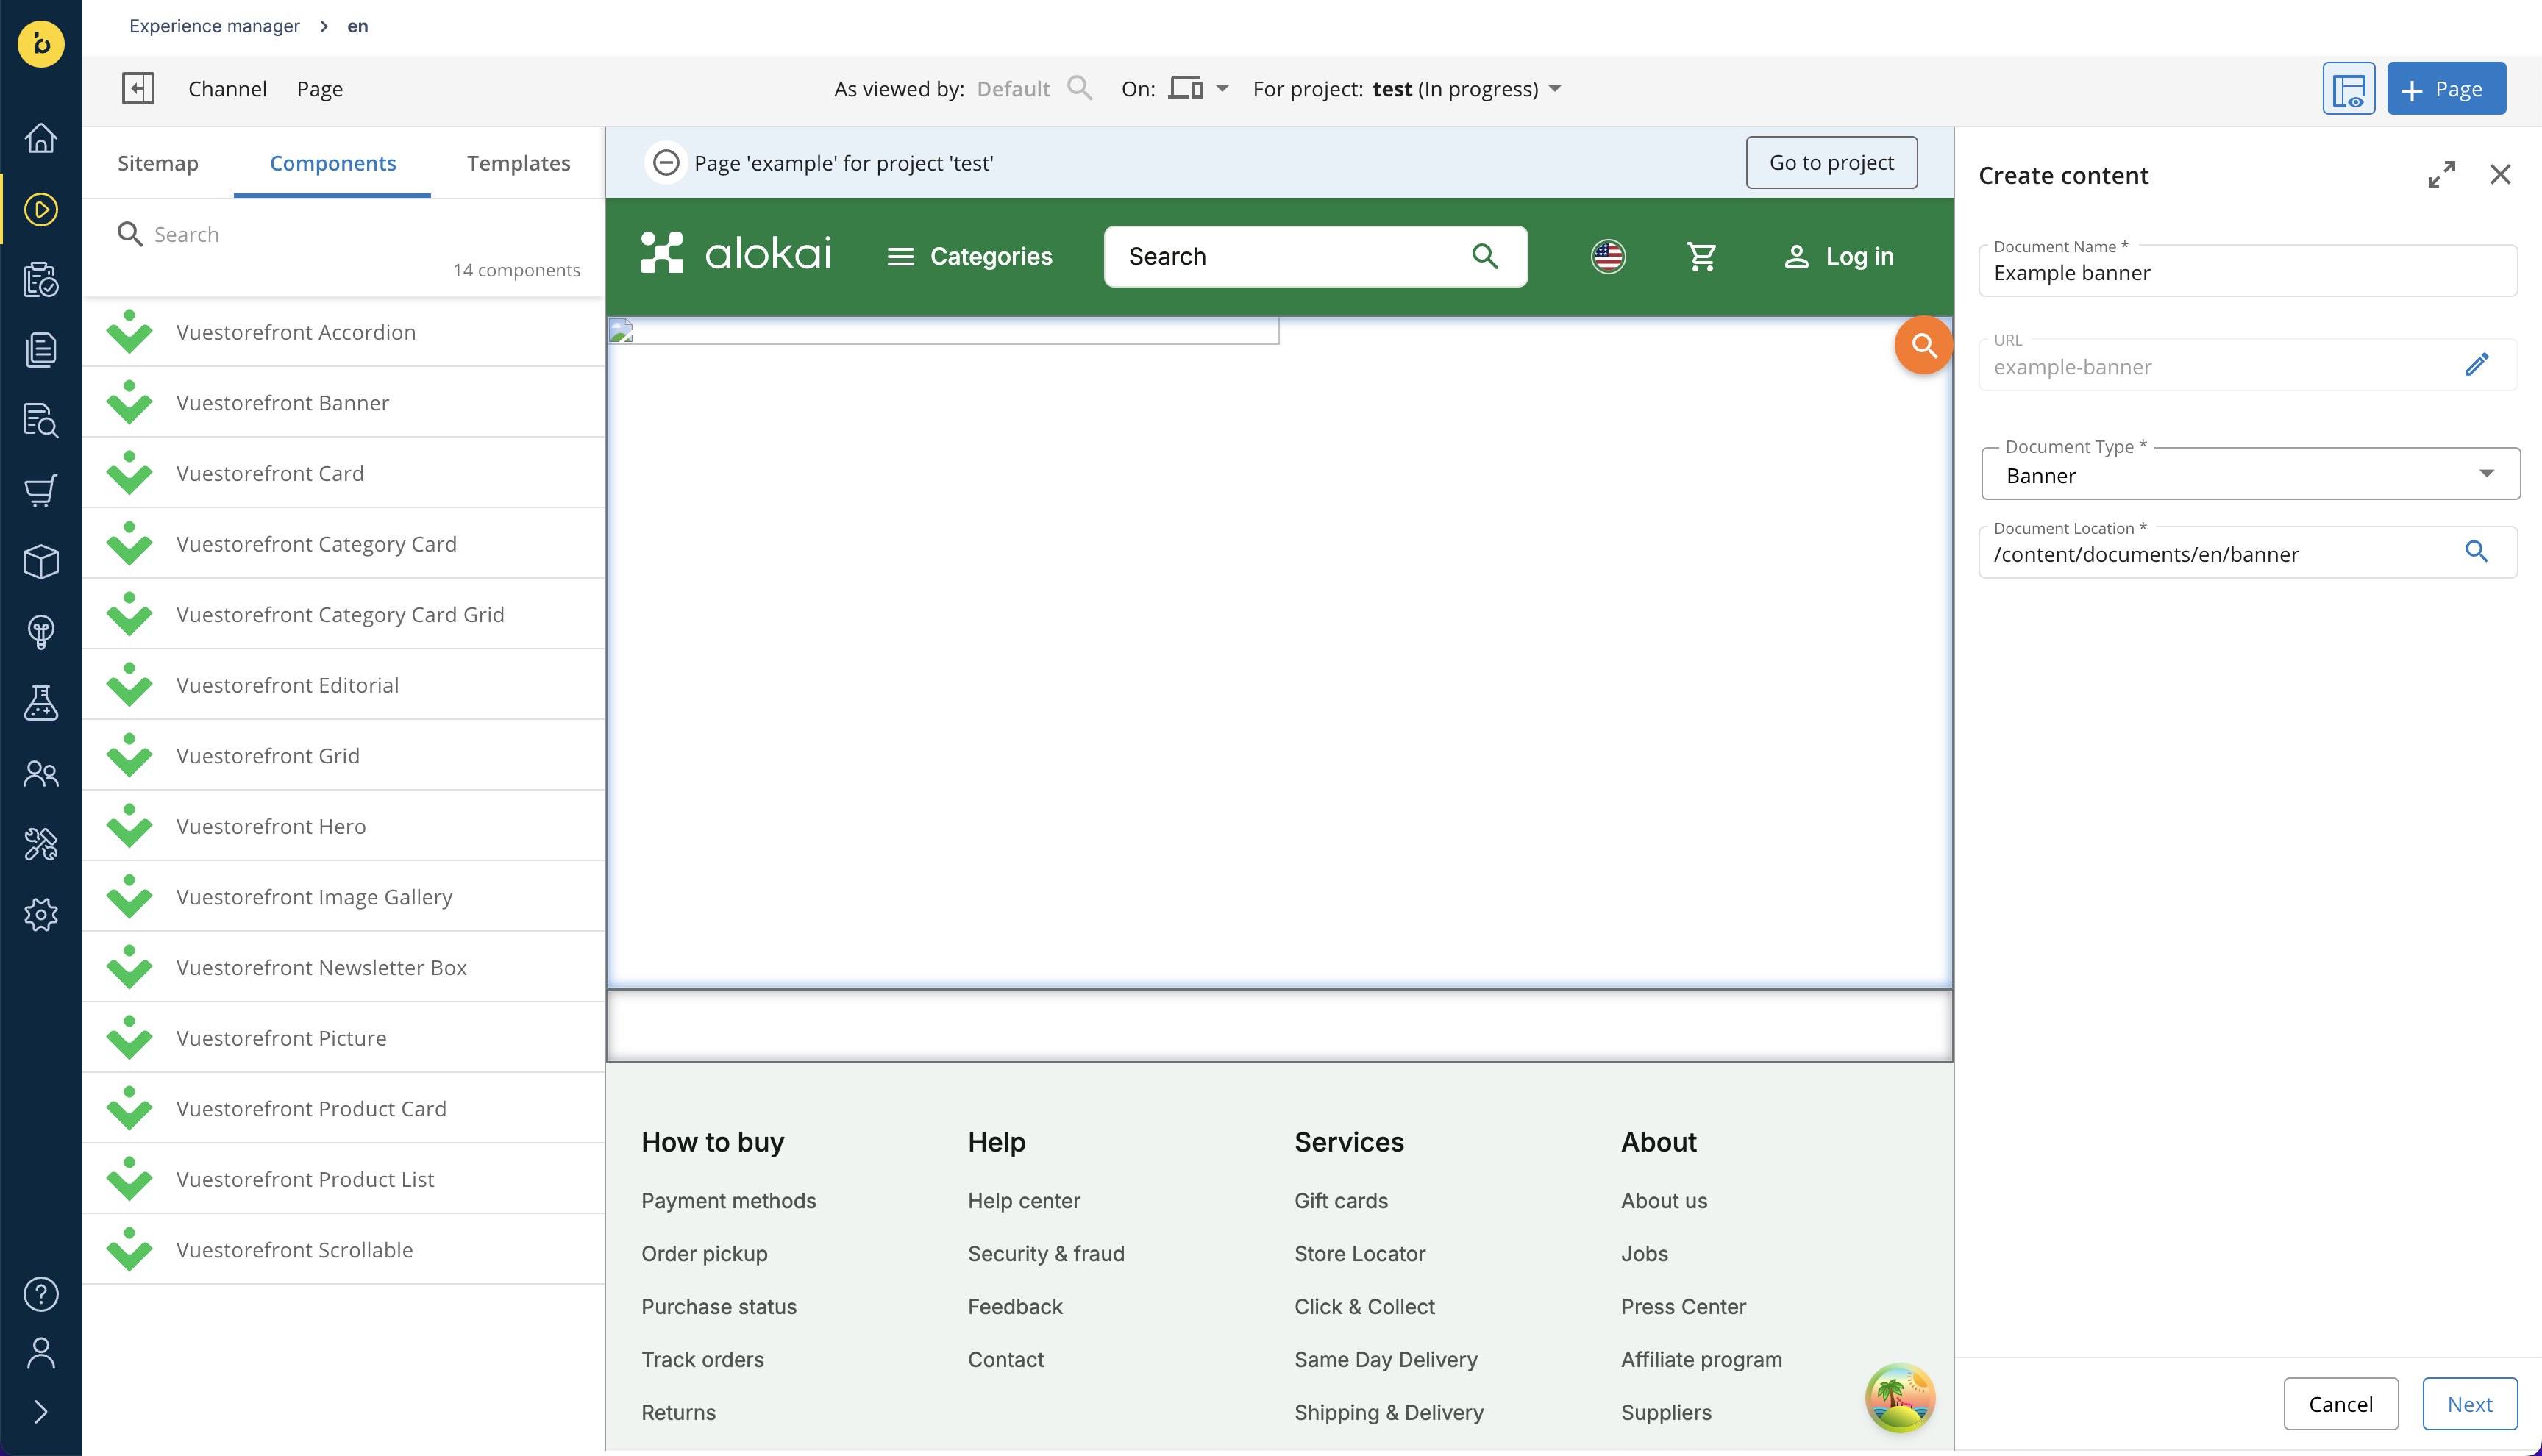Click the Experience manager breadcrumb
Viewport: 2542px width, 1456px height.
point(214,26)
